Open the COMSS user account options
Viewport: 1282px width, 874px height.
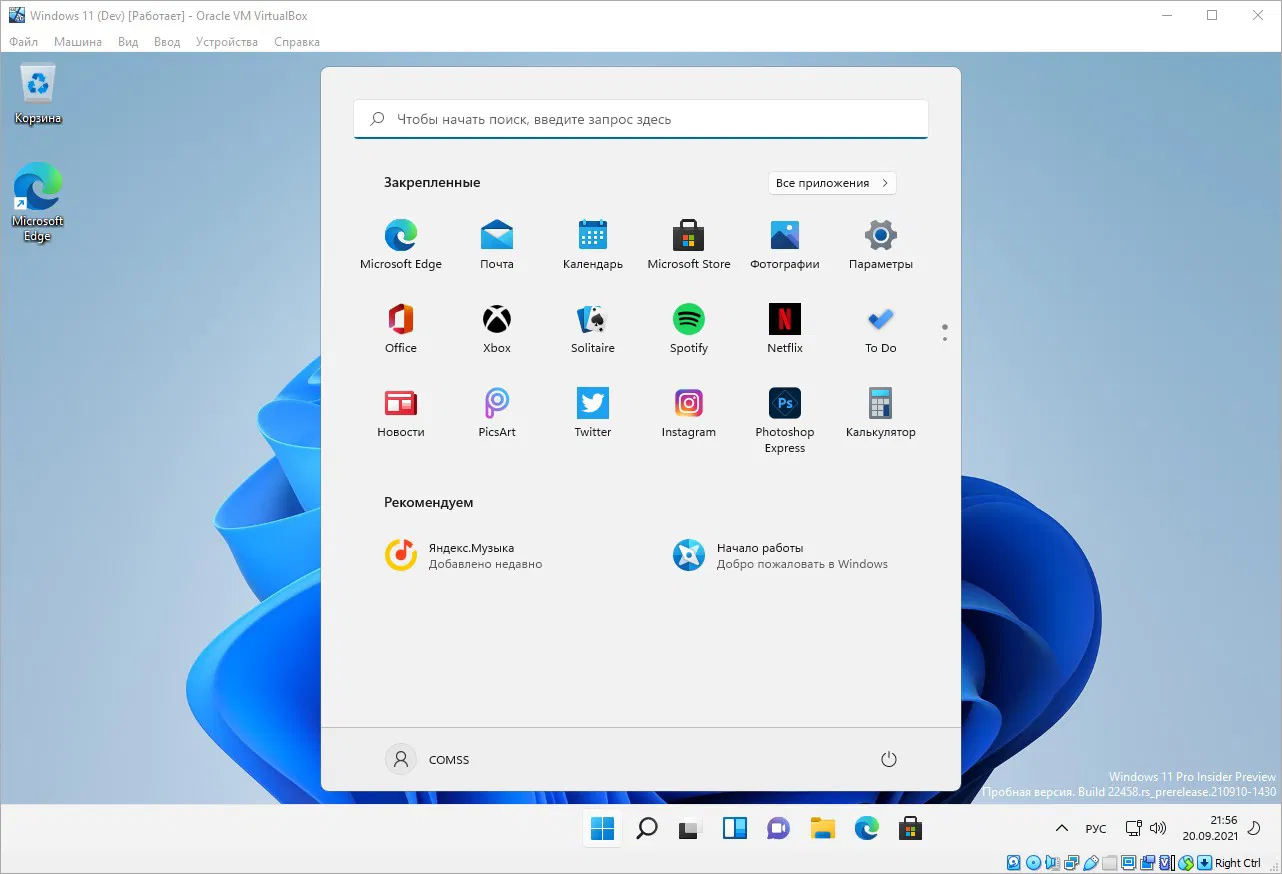click(x=428, y=759)
